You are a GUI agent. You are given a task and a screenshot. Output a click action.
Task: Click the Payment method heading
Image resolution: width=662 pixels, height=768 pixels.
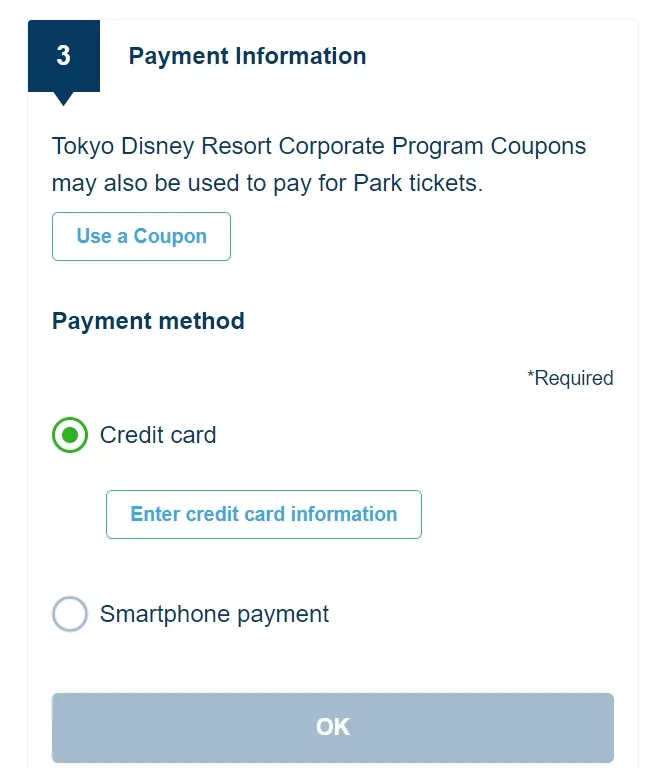coord(148,321)
